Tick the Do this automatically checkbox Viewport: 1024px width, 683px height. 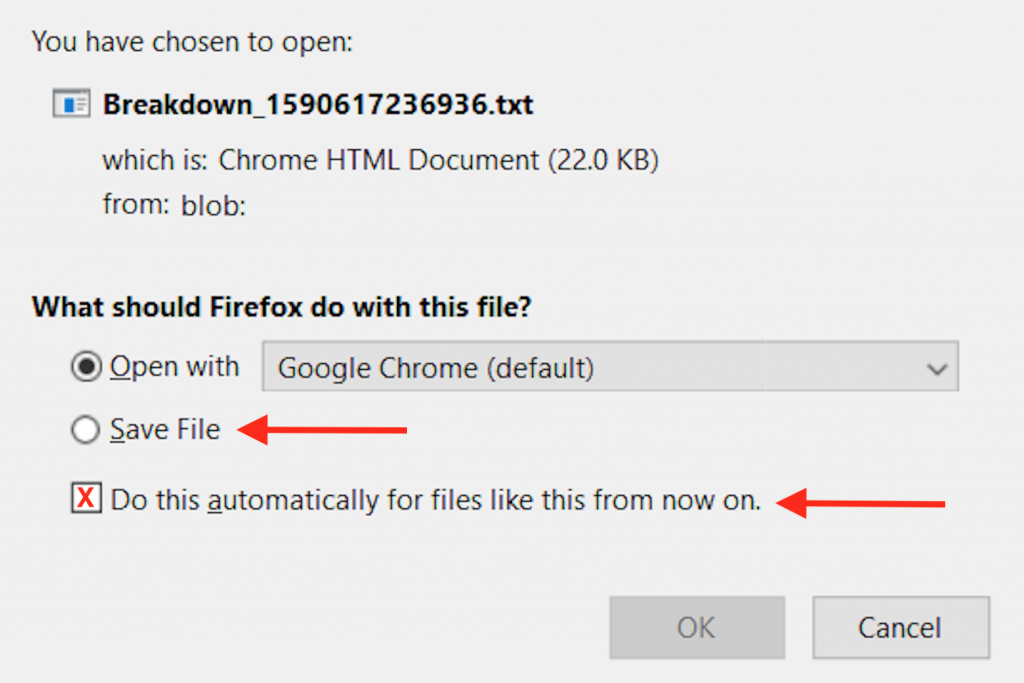pos(86,499)
